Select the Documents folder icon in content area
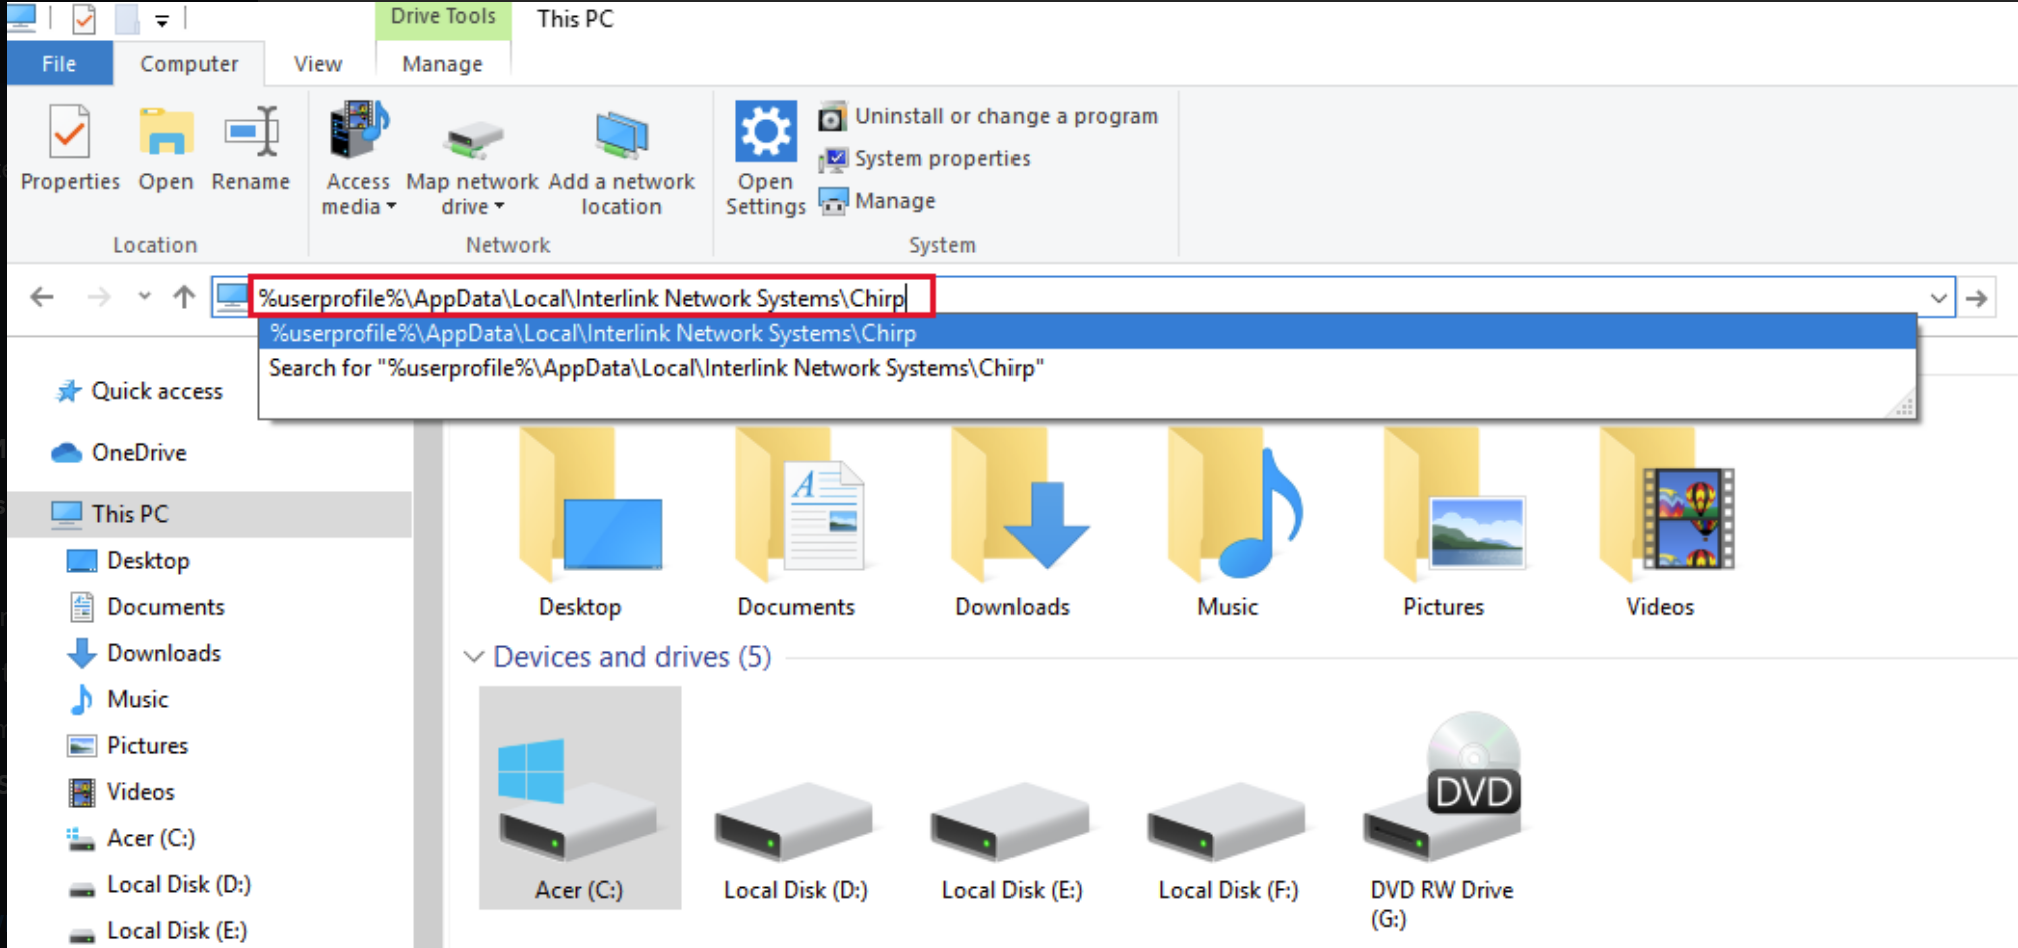This screenshot has height=948, width=2018. [800, 505]
